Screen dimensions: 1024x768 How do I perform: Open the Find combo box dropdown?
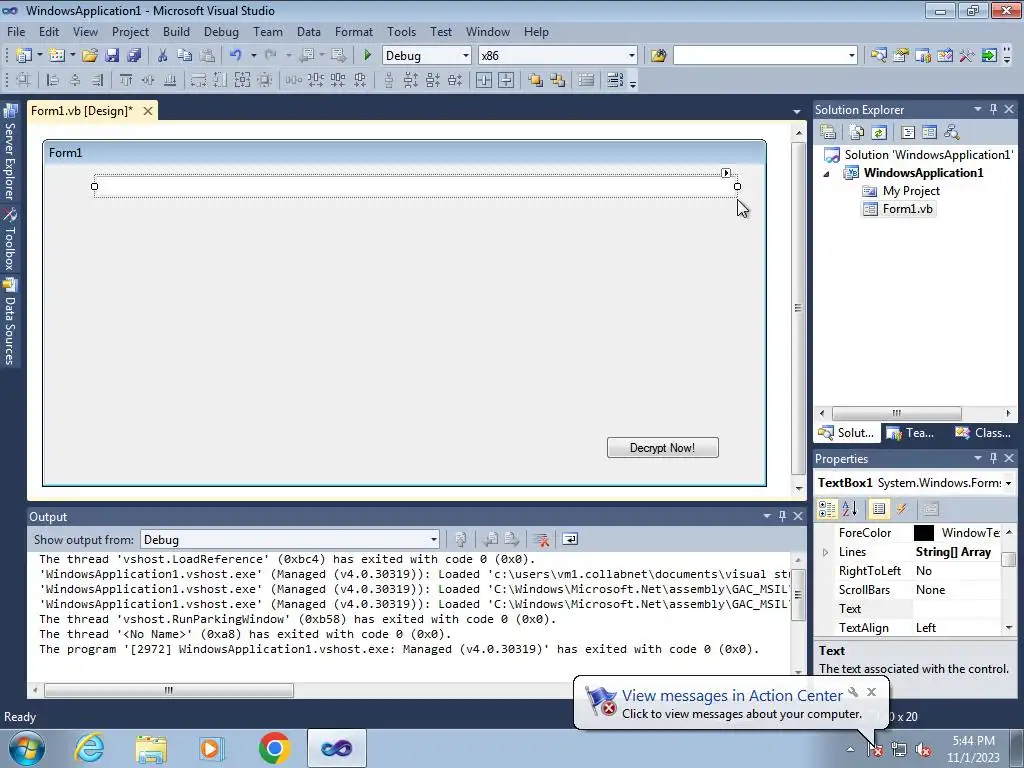[852, 56]
